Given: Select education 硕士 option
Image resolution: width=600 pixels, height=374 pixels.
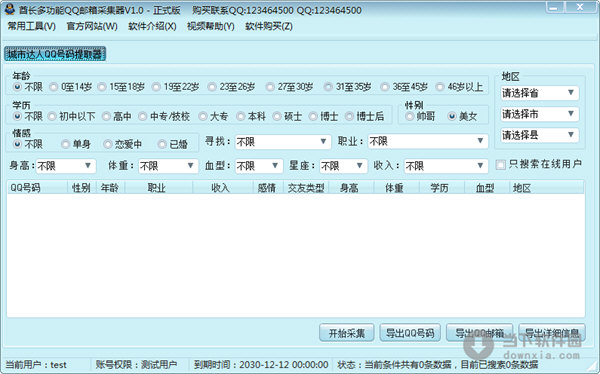Looking at the screenshot, I should (x=288, y=116).
